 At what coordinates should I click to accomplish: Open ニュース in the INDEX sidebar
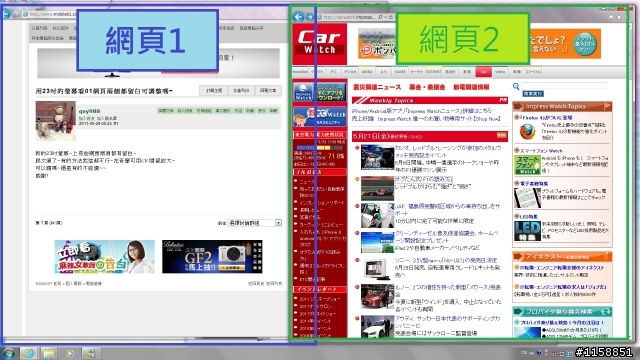point(307,181)
